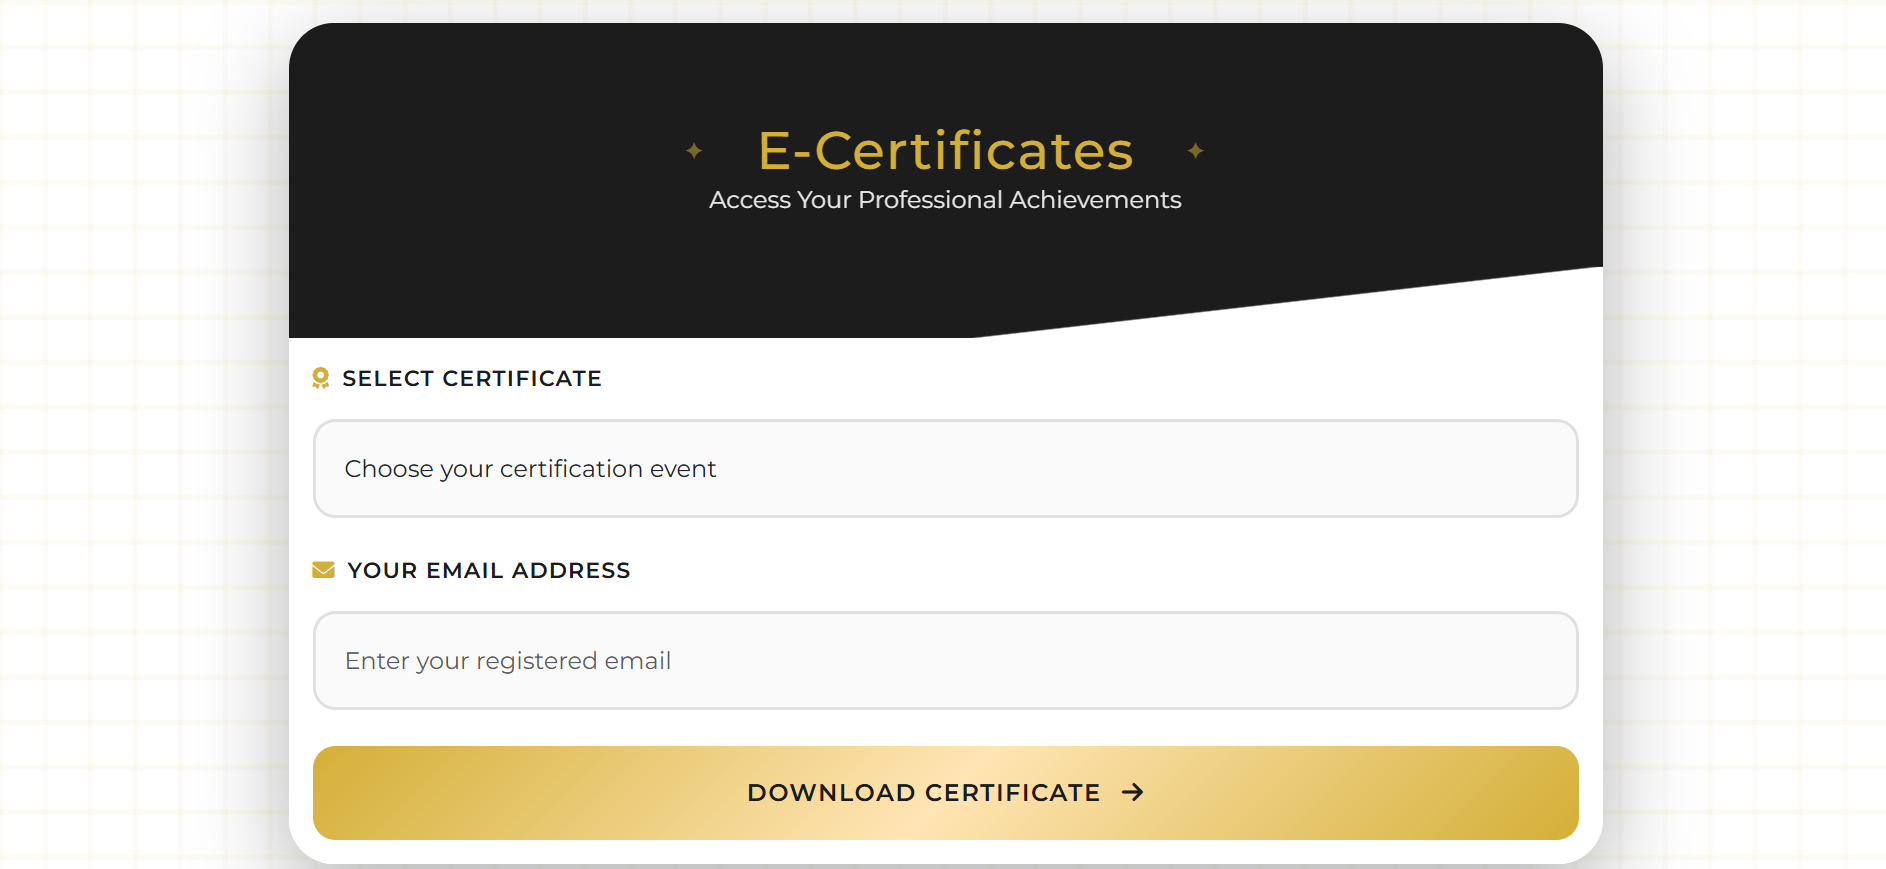Click the E-Certificates gold heading
1886x869 pixels.
(x=945, y=151)
